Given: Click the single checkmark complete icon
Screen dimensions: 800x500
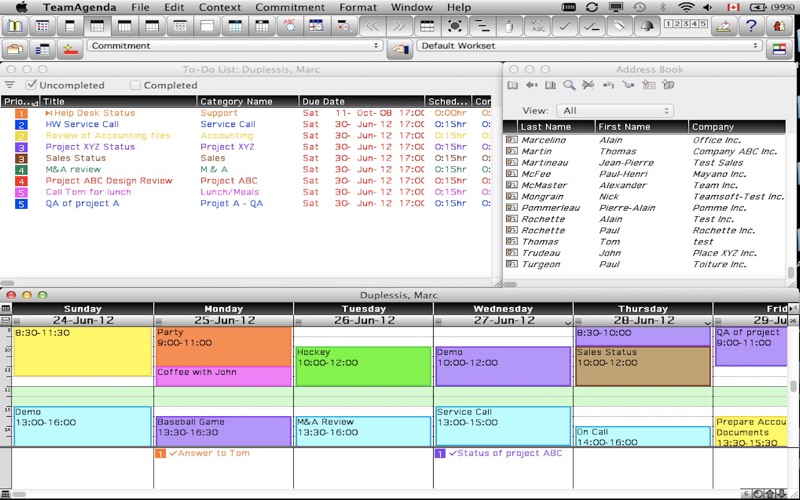Looking at the screenshot, I should 564,26.
